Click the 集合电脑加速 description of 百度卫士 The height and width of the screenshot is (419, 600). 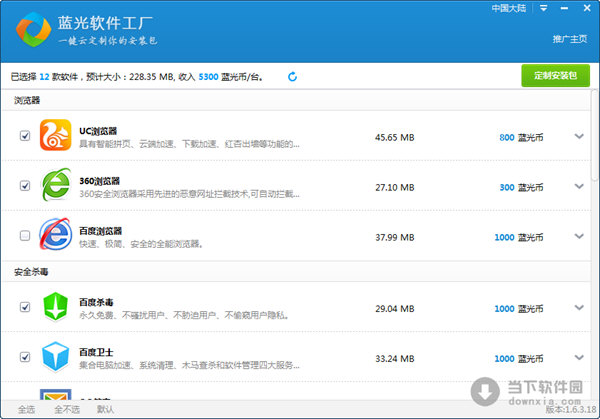point(189,365)
